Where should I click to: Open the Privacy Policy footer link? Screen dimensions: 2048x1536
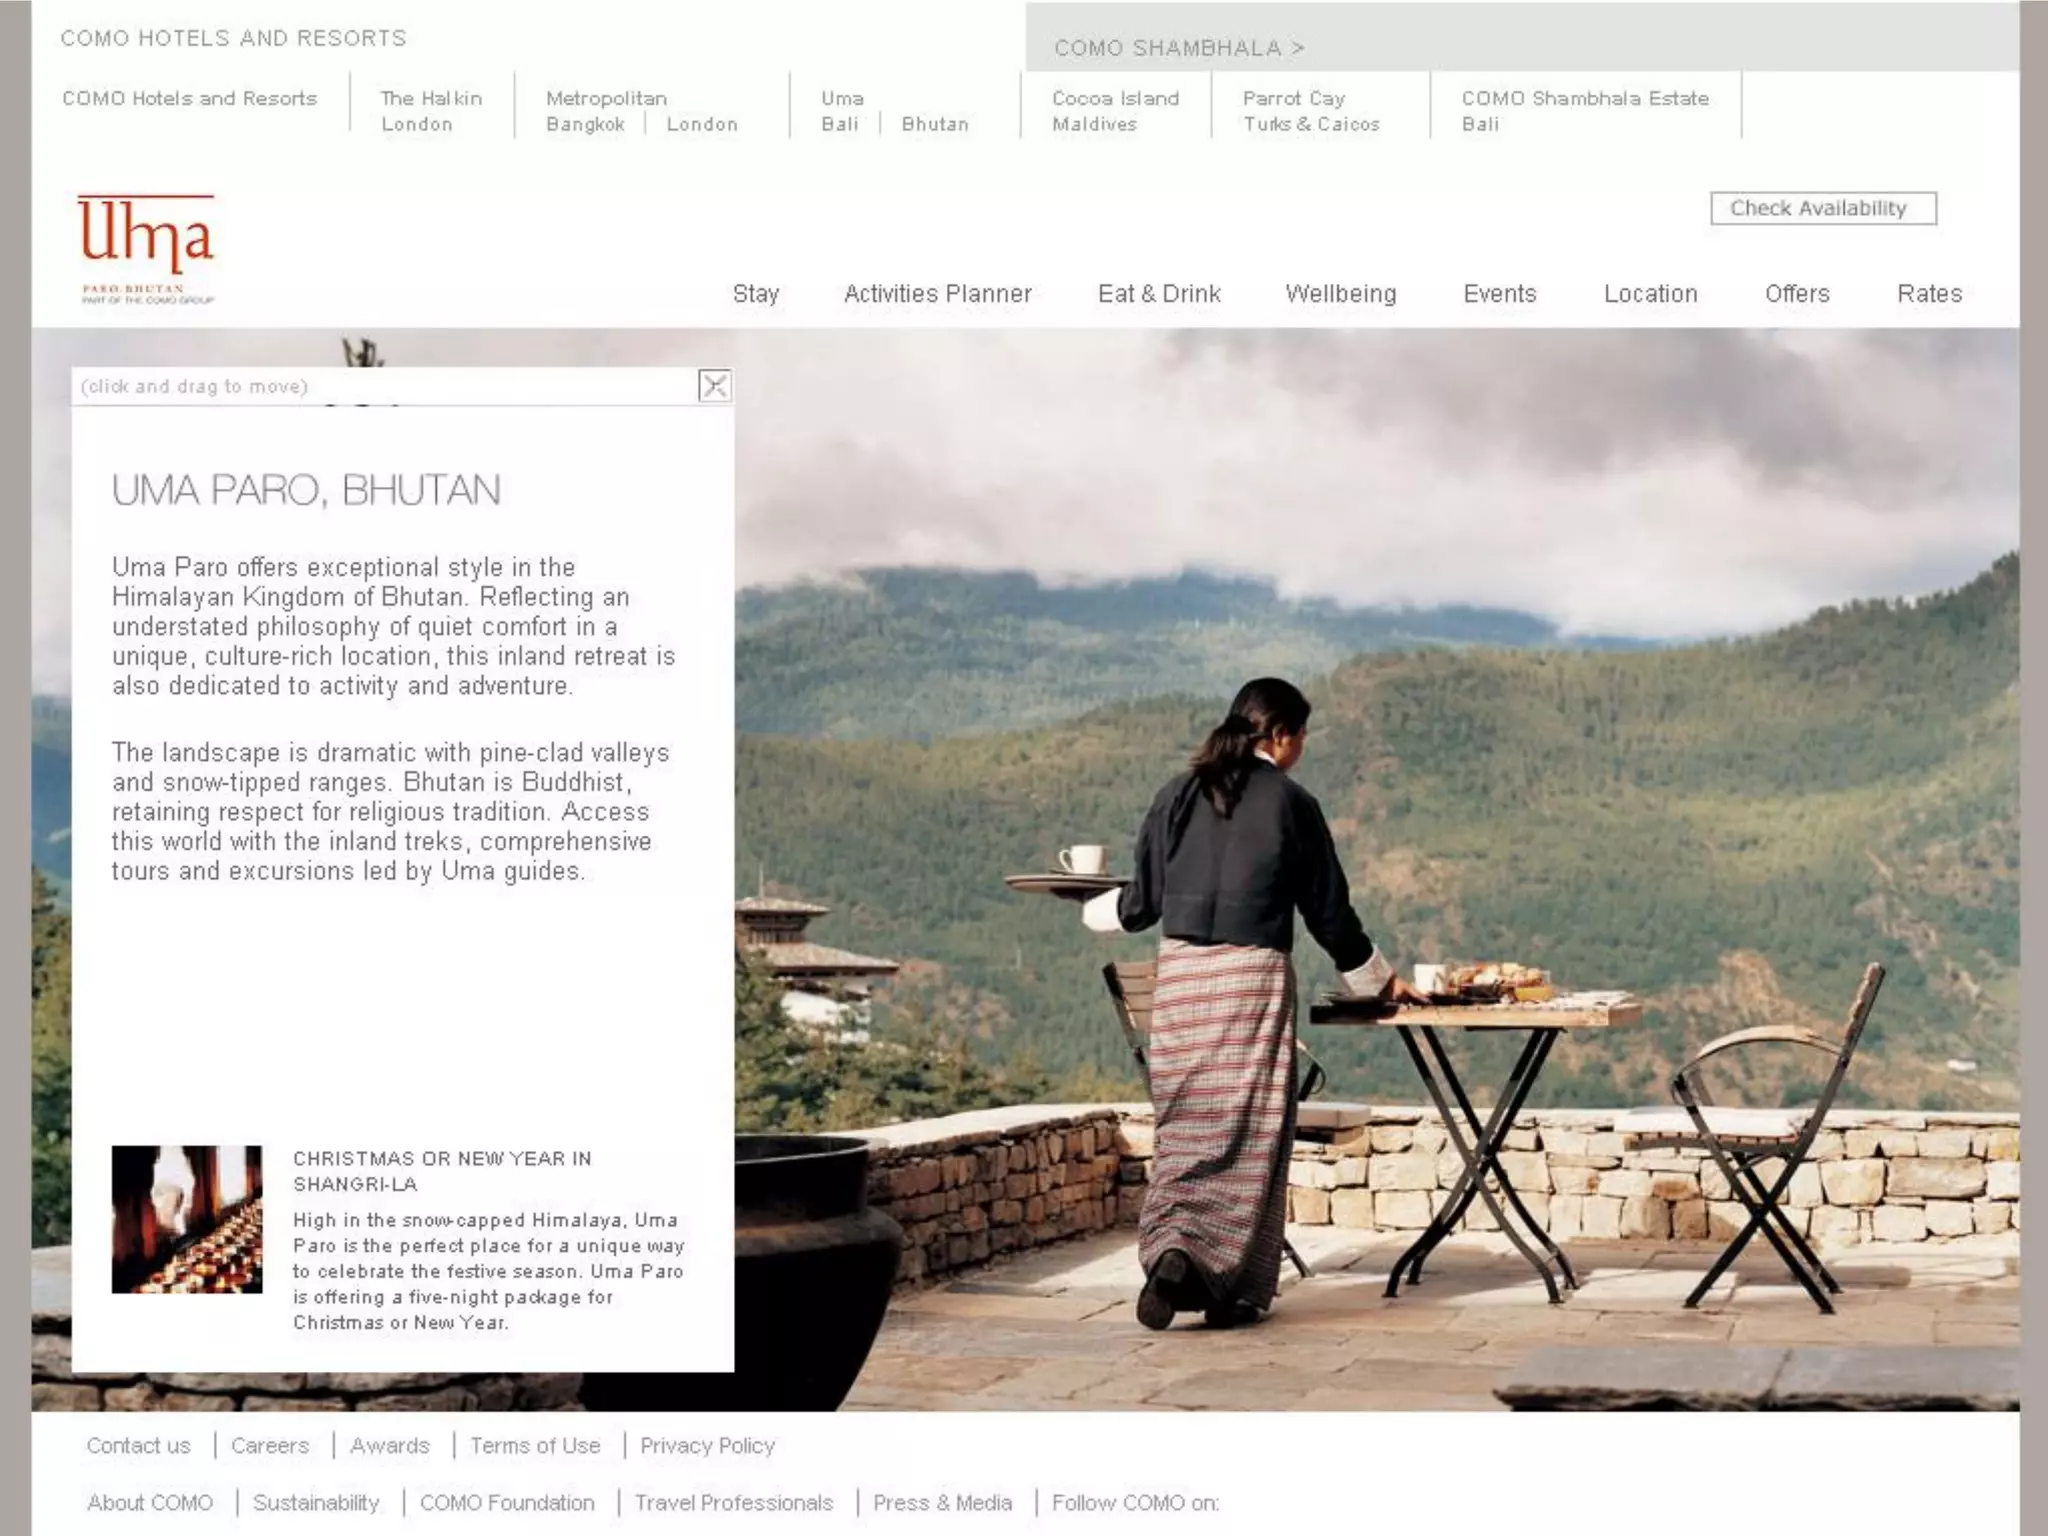708,1446
